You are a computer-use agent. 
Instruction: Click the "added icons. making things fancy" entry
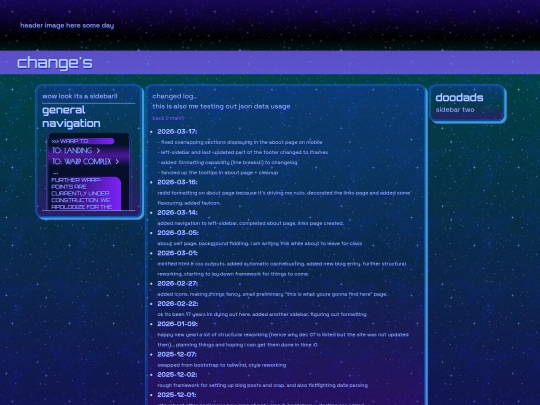point(272,294)
